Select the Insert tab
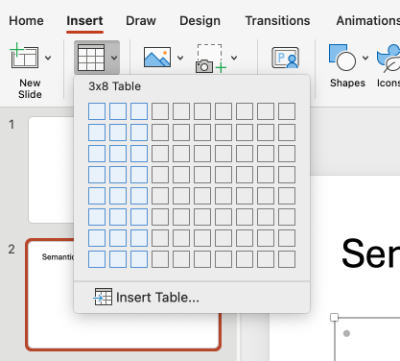This screenshot has width=400, height=361. click(85, 21)
